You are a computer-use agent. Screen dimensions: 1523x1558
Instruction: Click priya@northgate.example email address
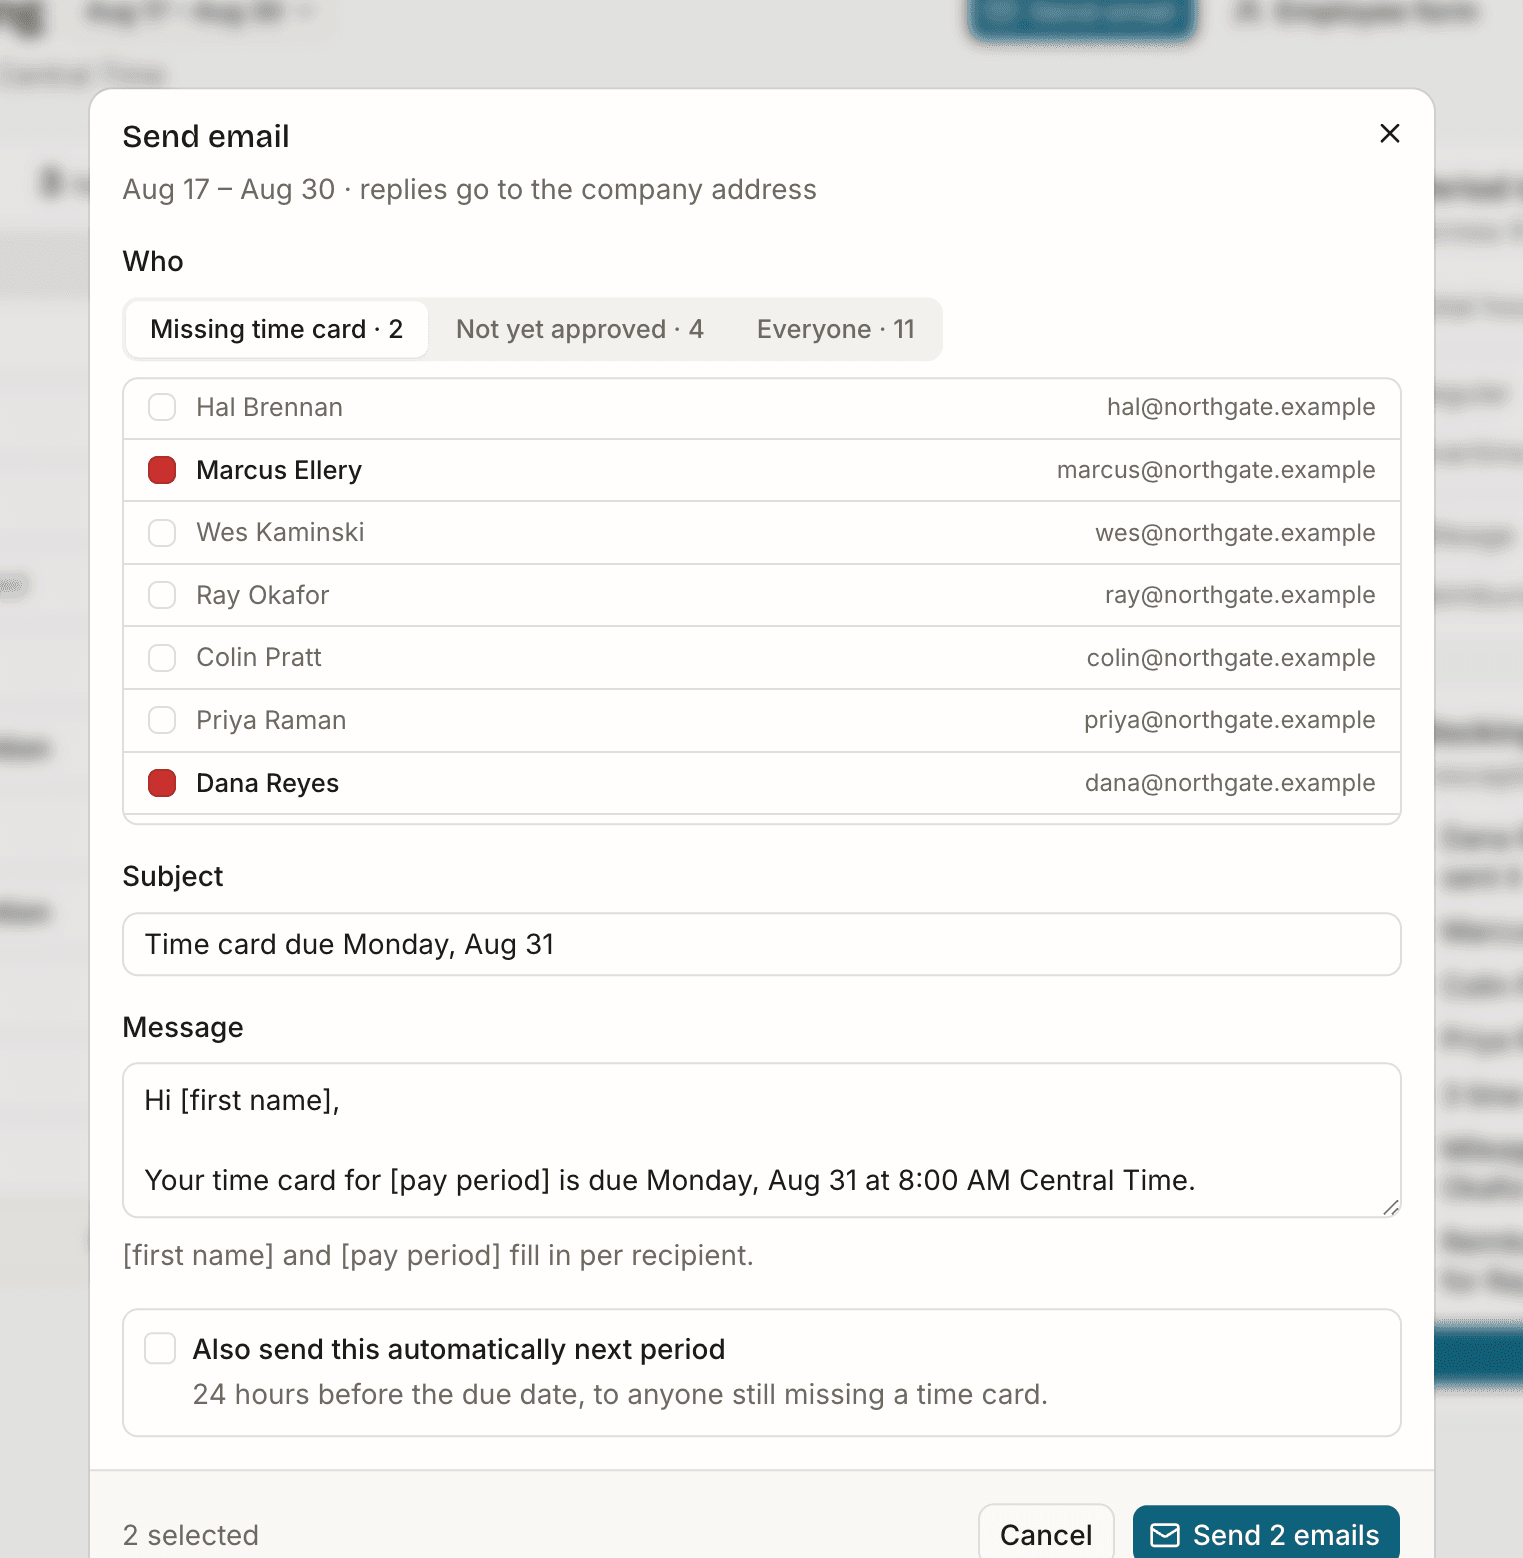click(1230, 720)
